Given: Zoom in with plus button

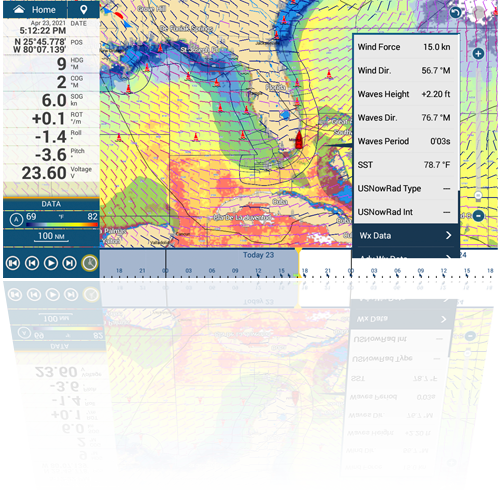Looking at the screenshot, I should point(478,53).
